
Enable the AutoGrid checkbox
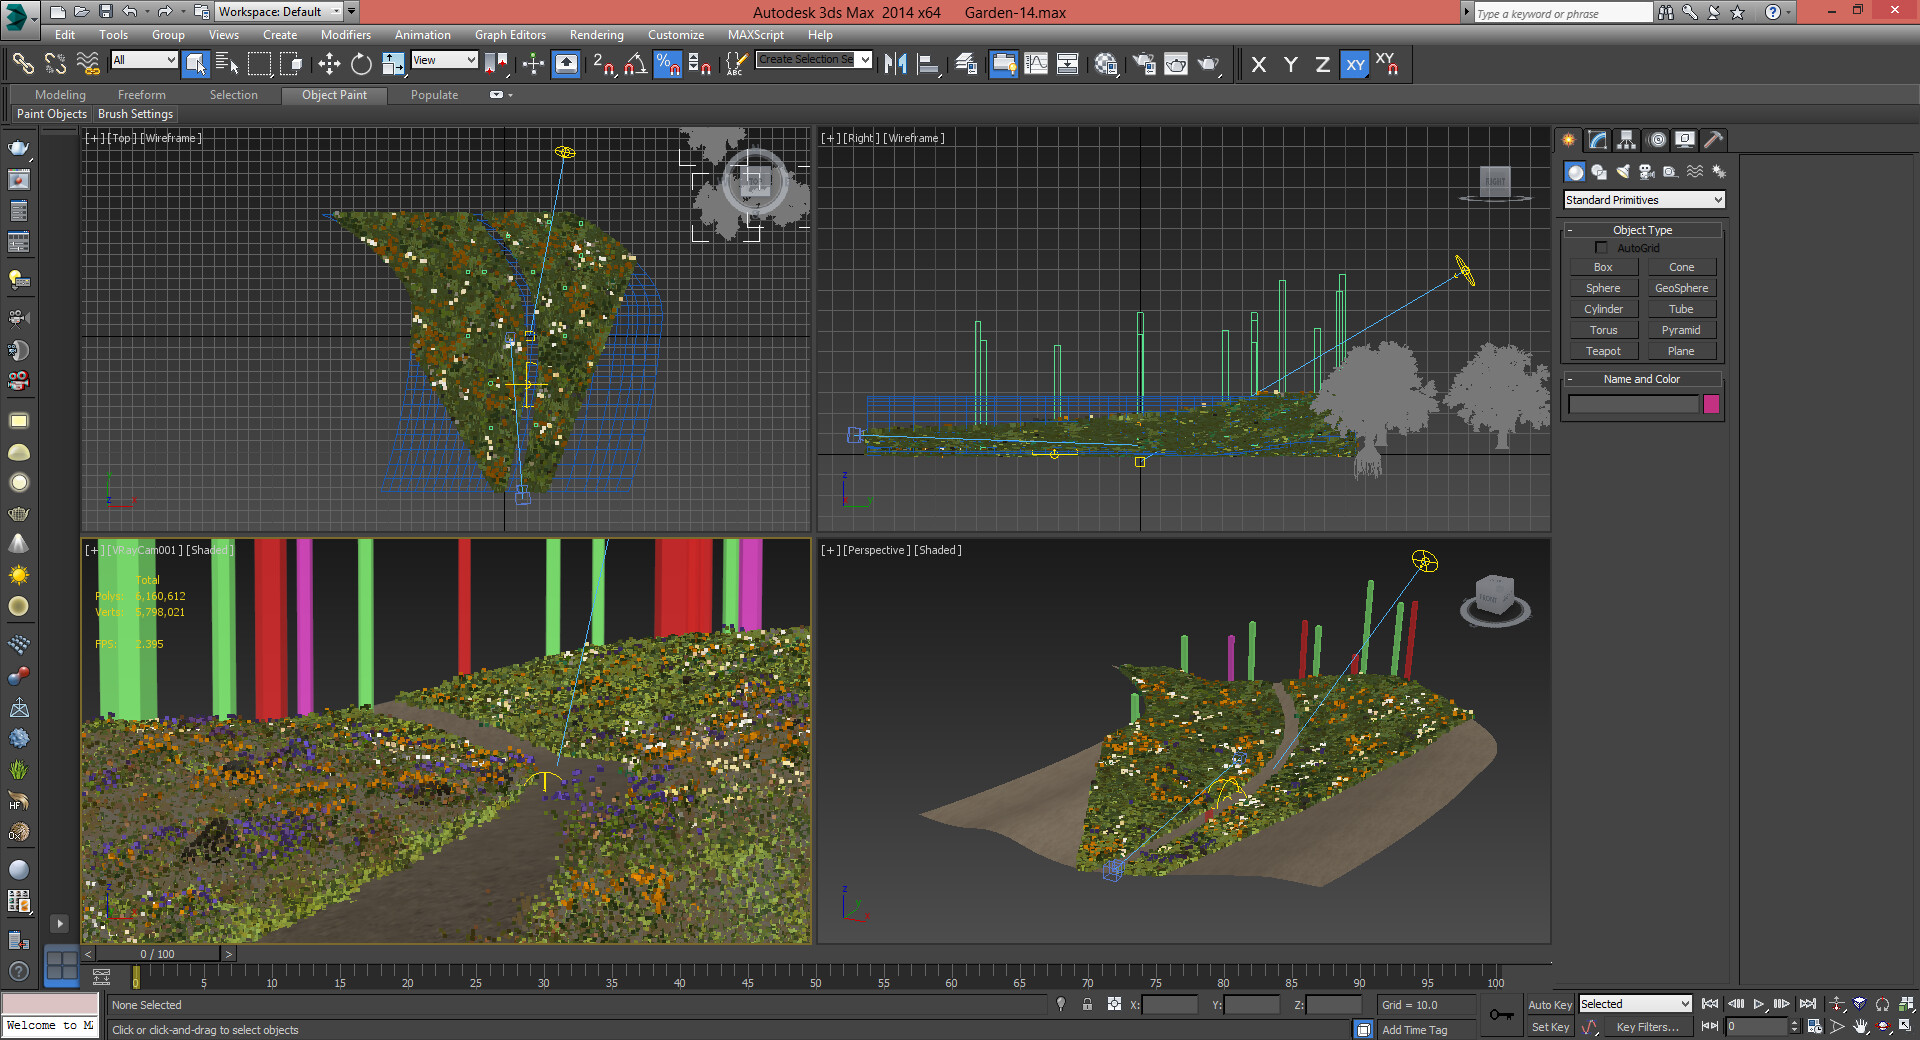(x=1601, y=248)
